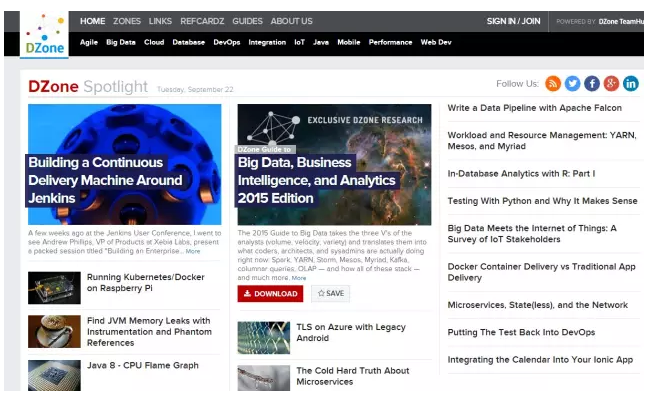
Task: Select the IoT zone
Action: click(x=299, y=42)
